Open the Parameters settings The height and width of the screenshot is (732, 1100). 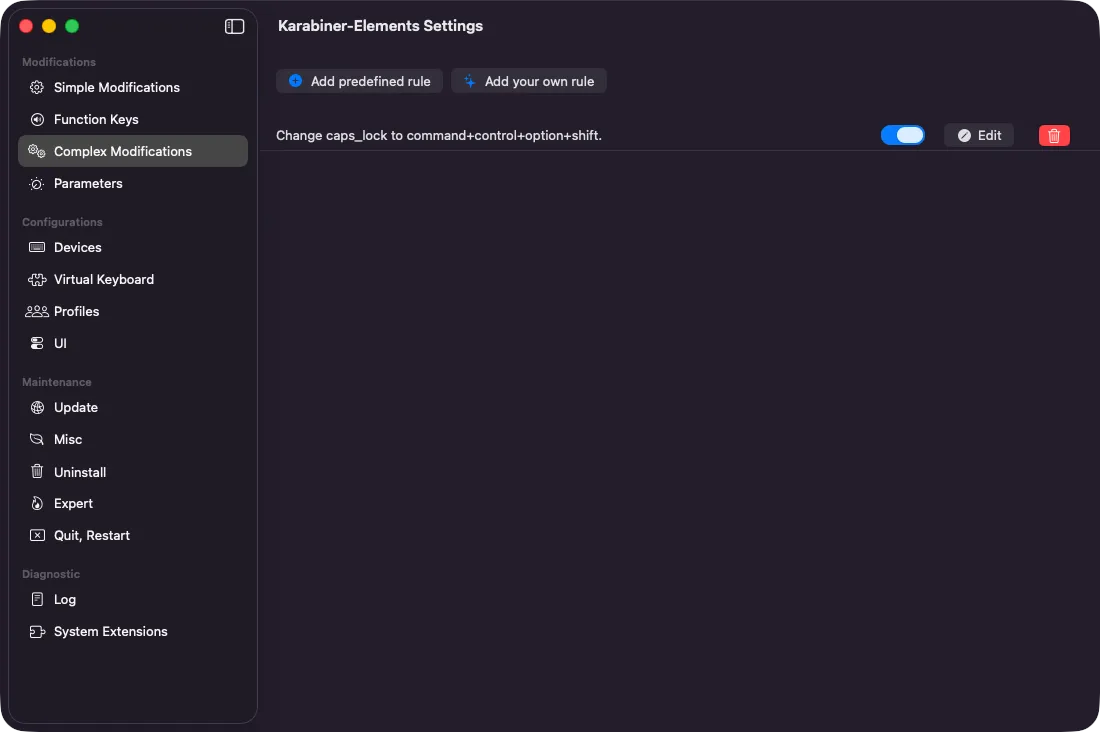(88, 183)
